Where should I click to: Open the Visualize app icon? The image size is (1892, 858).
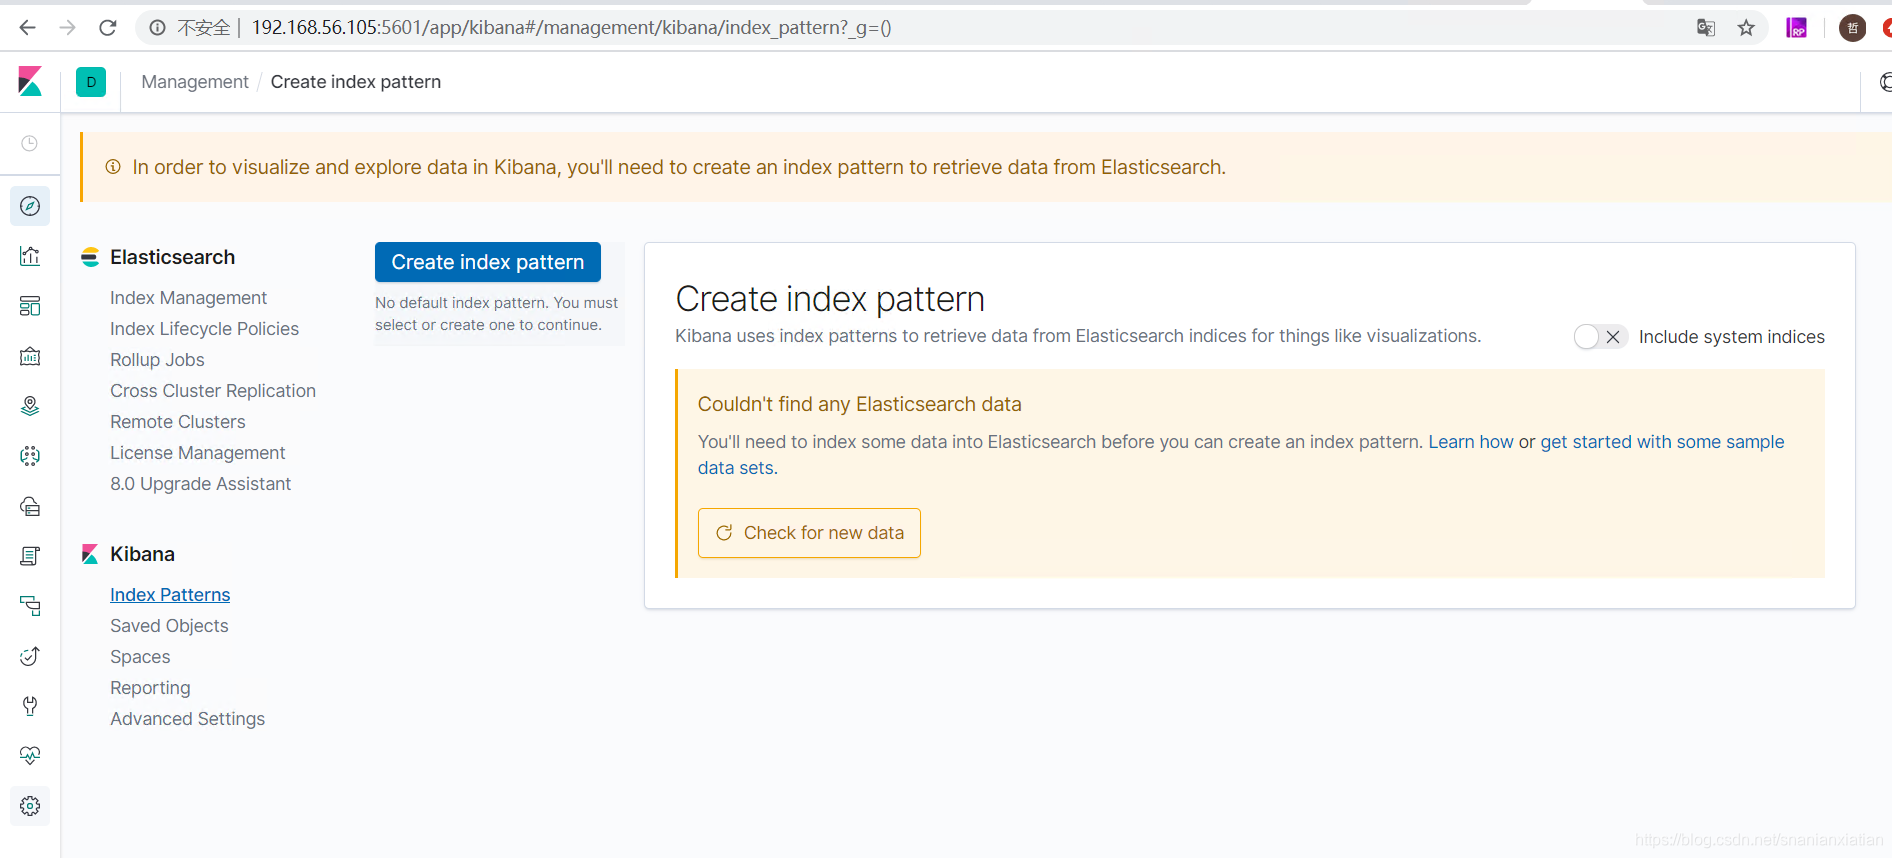pos(30,256)
